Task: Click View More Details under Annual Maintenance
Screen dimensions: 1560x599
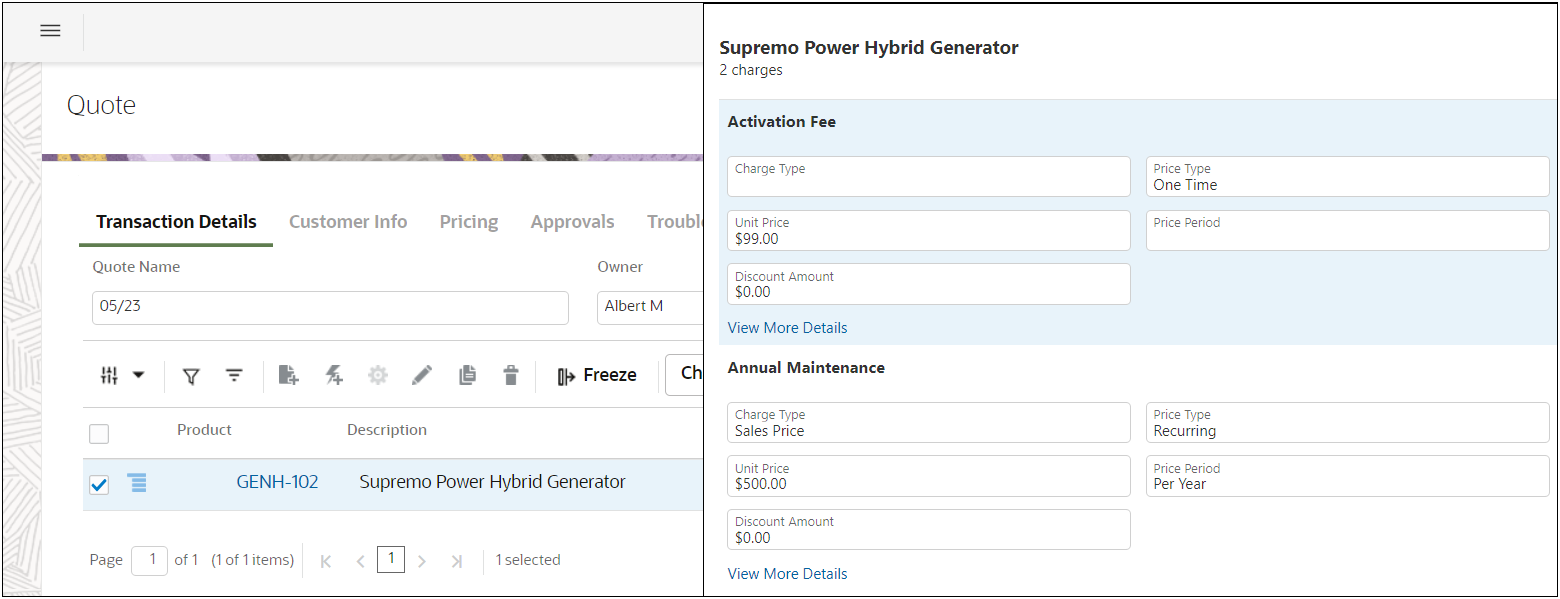Action: (787, 574)
